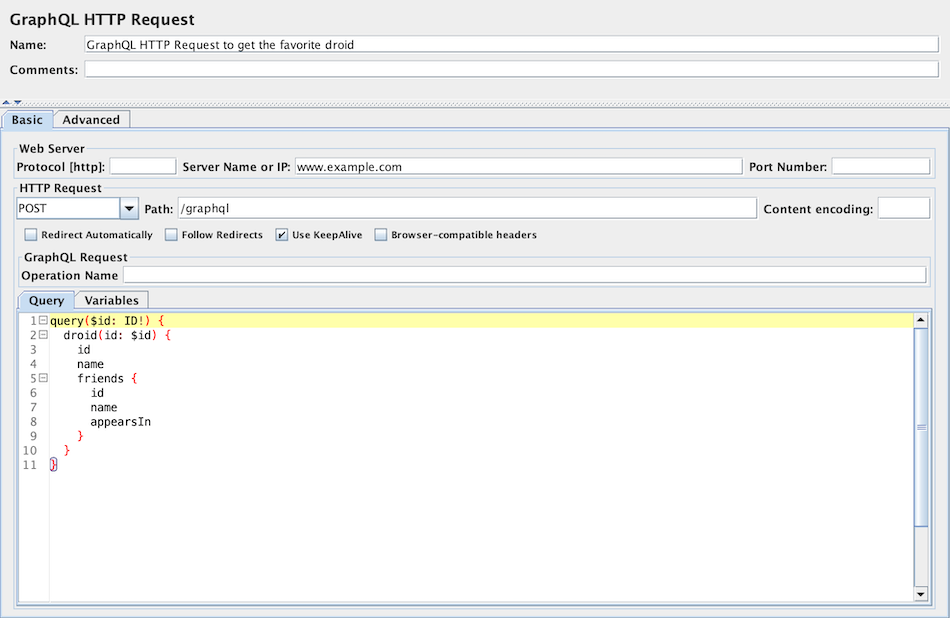Select the Basic tab
This screenshot has width=950, height=618.
(27, 120)
